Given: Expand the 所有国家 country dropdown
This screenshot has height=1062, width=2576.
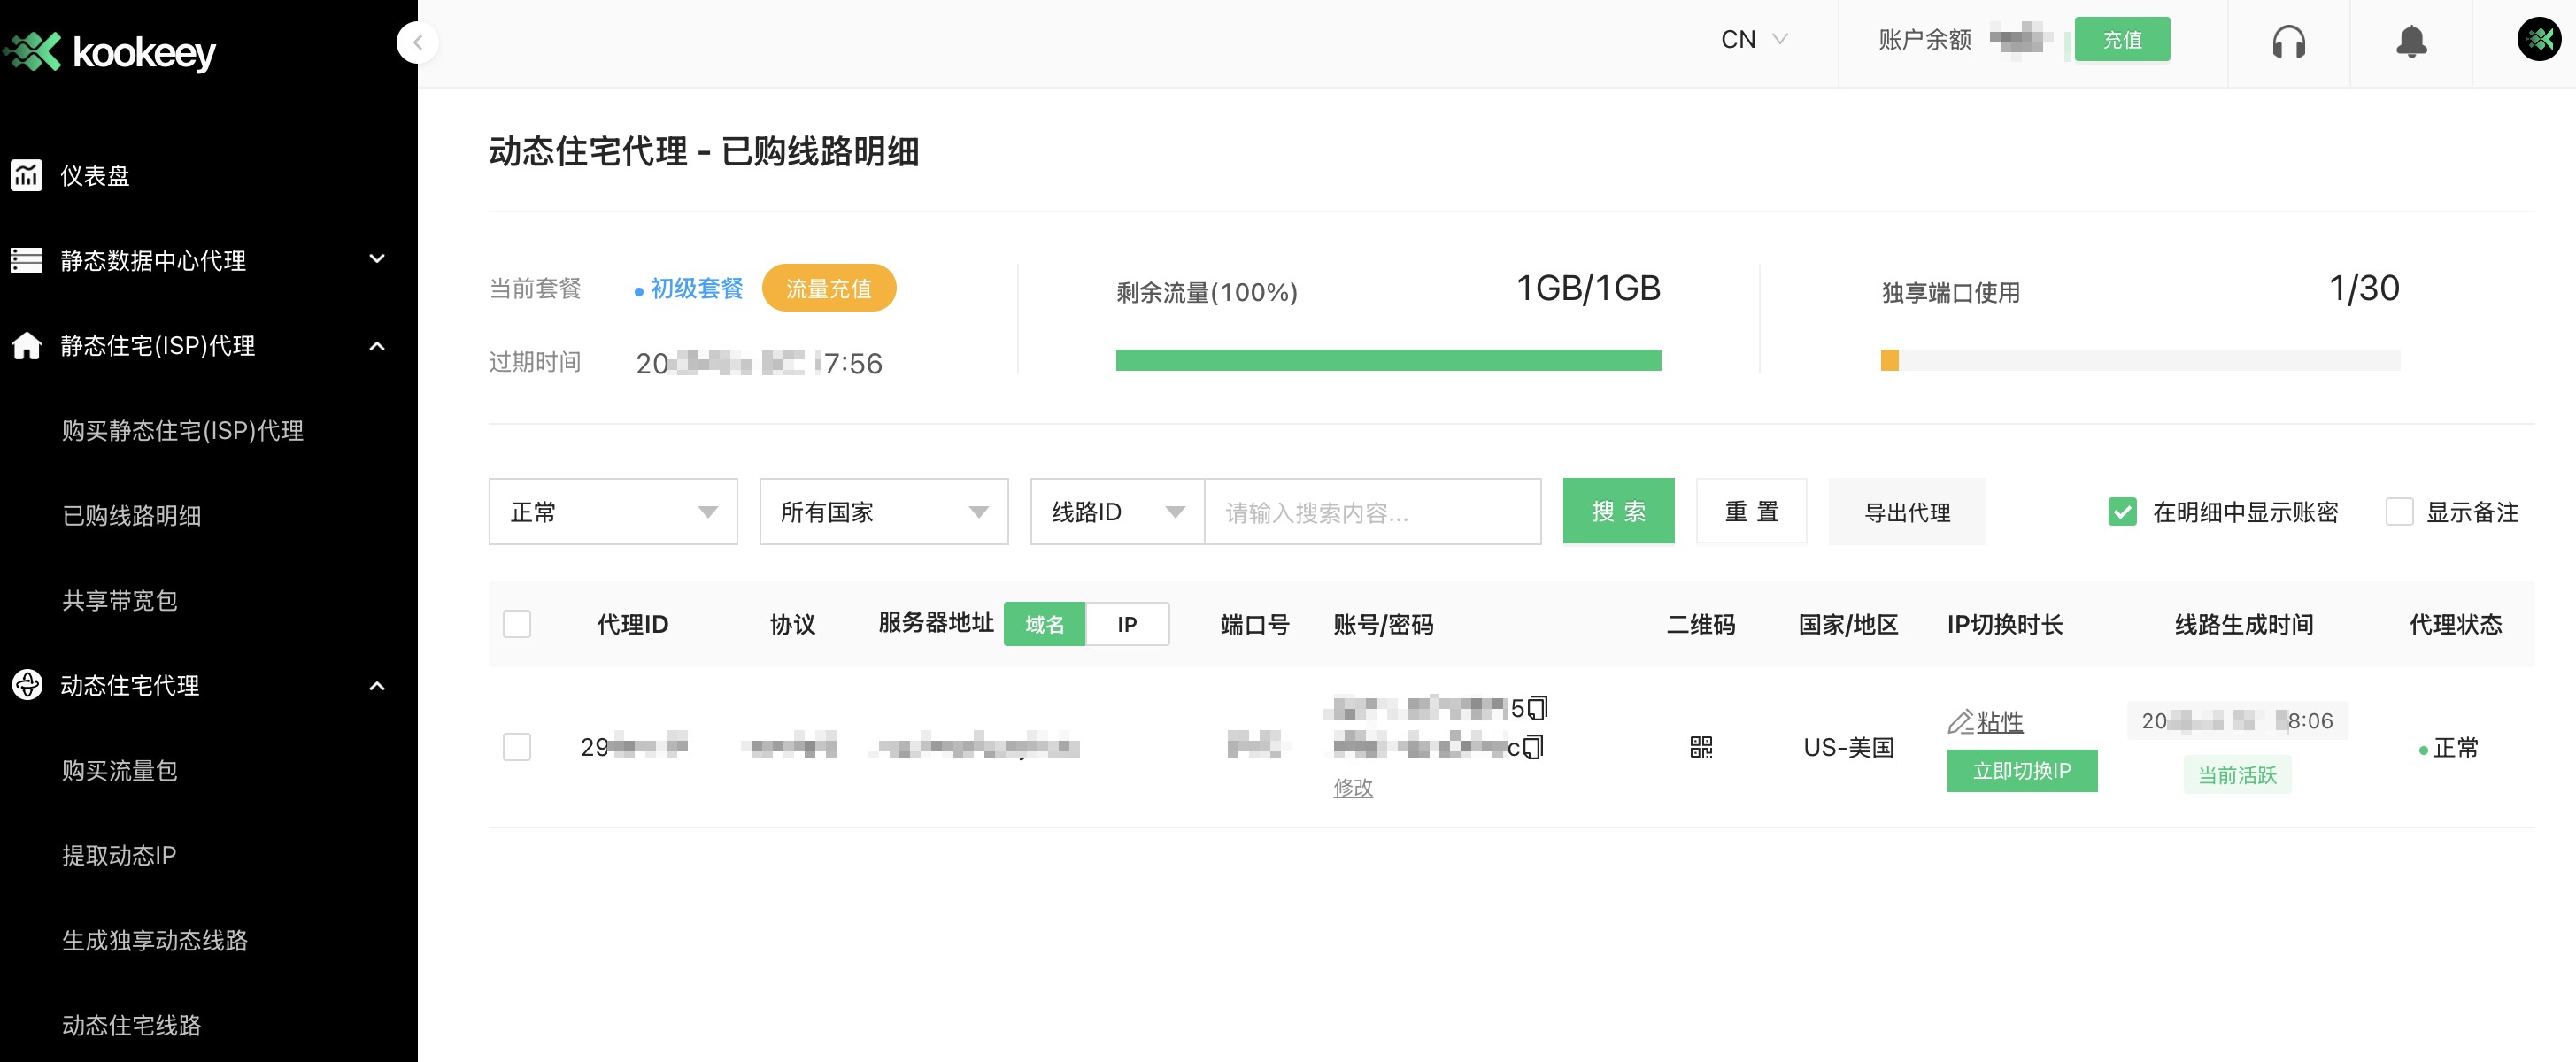Looking at the screenshot, I should [883, 512].
